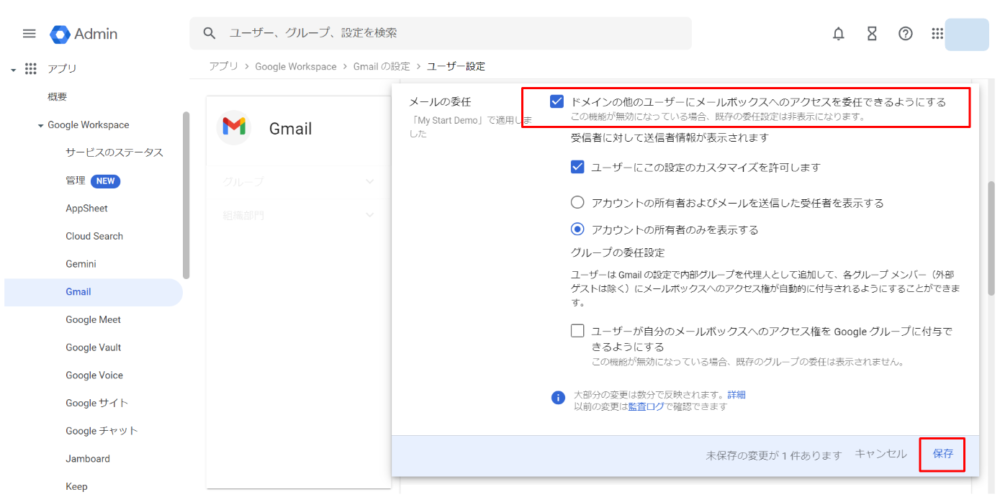1000x497 pixels.
Task: Open 管理 NEW in sidebar
Action: click(92, 181)
